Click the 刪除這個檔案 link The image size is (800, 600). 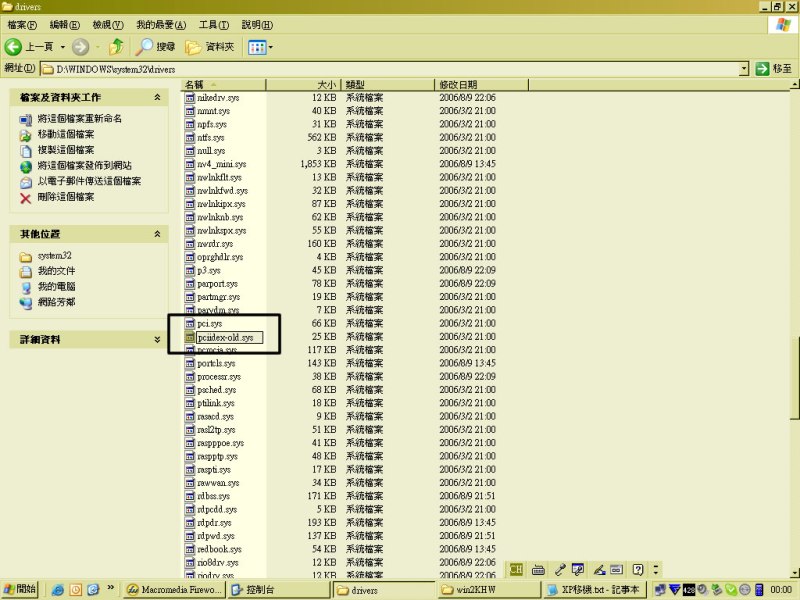(x=66, y=196)
